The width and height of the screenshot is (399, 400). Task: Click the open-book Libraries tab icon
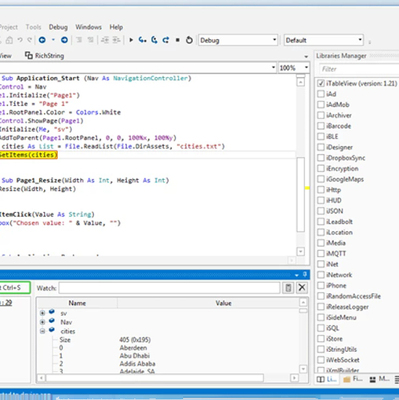[321, 379]
